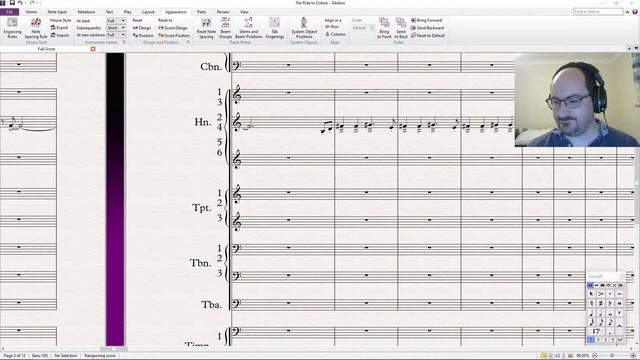
Task: Switch to voice 3 on keypad
Action: coord(606,340)
